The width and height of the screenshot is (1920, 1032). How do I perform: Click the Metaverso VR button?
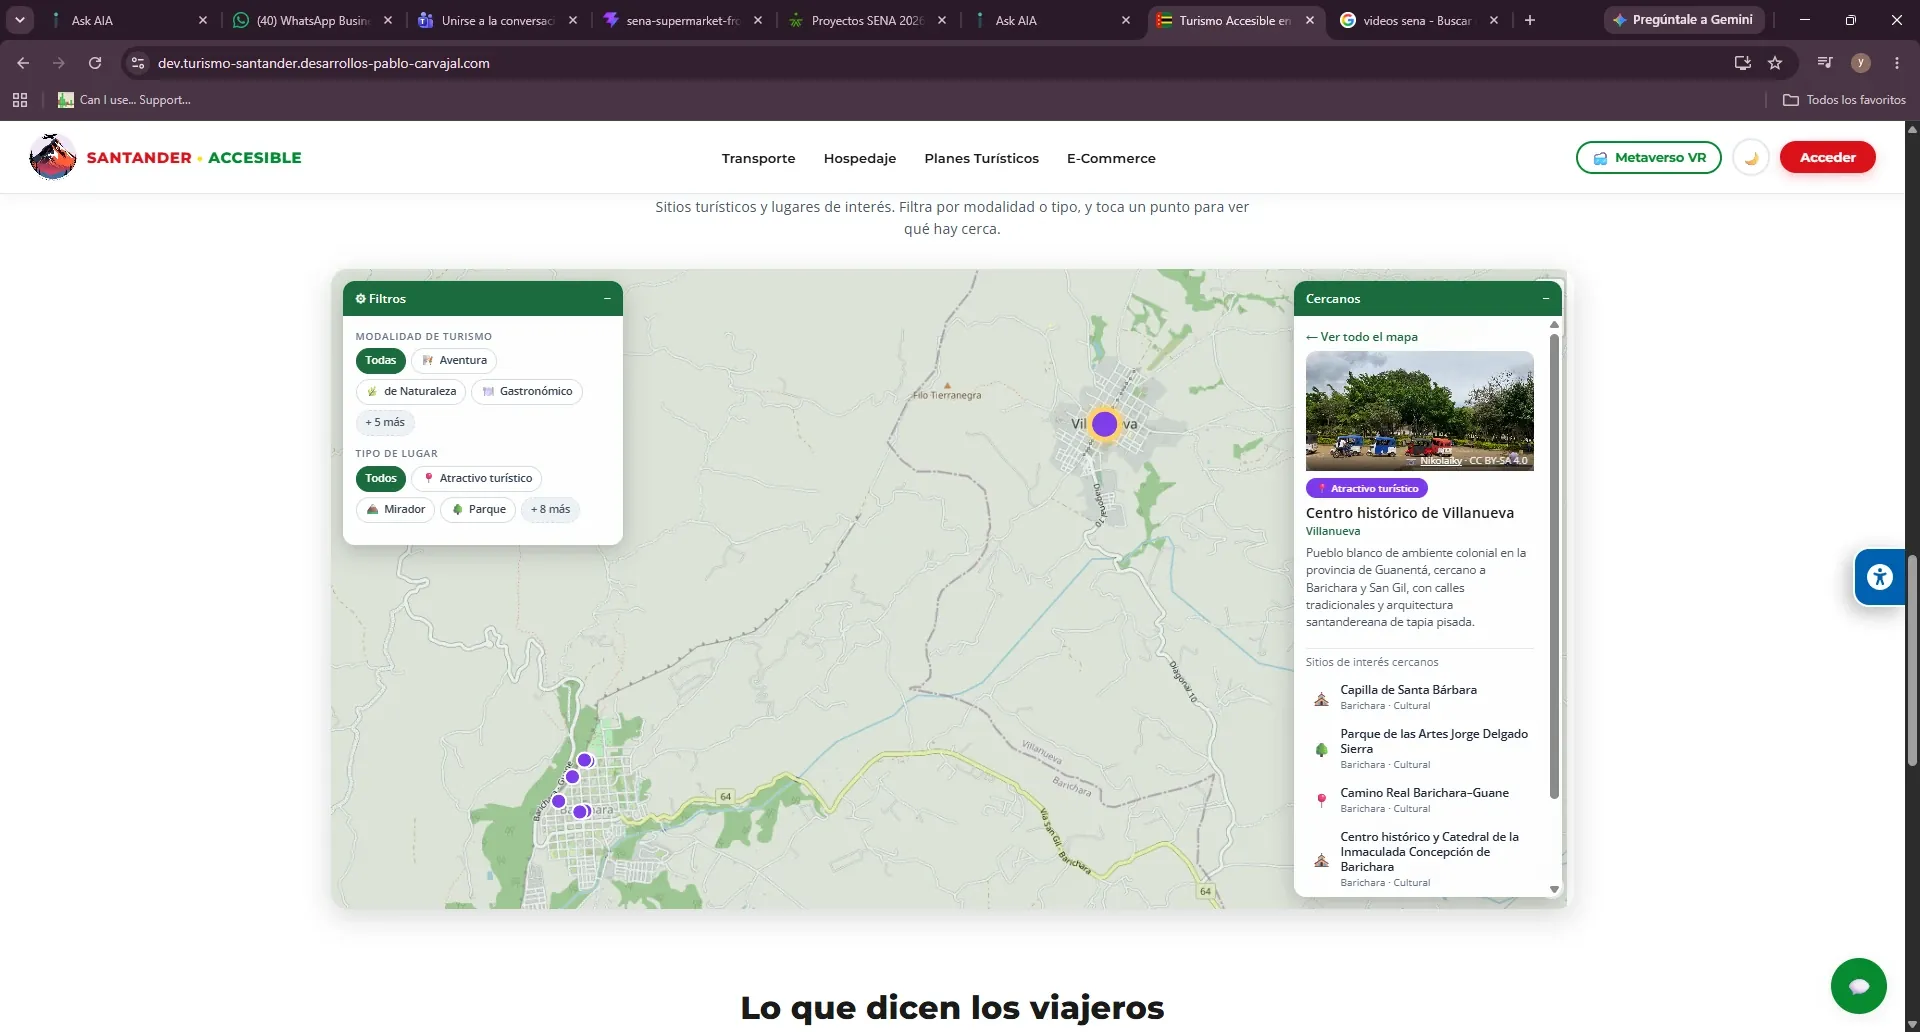[1648, 158]
